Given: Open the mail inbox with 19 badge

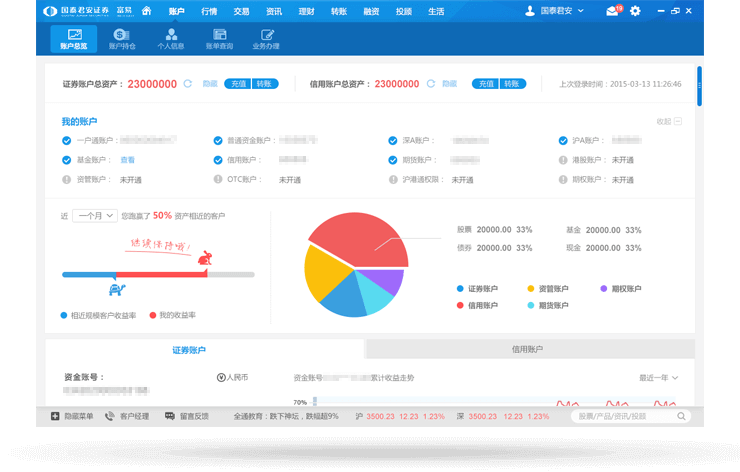Looking at the screenshot, I should tap(614, 10).
